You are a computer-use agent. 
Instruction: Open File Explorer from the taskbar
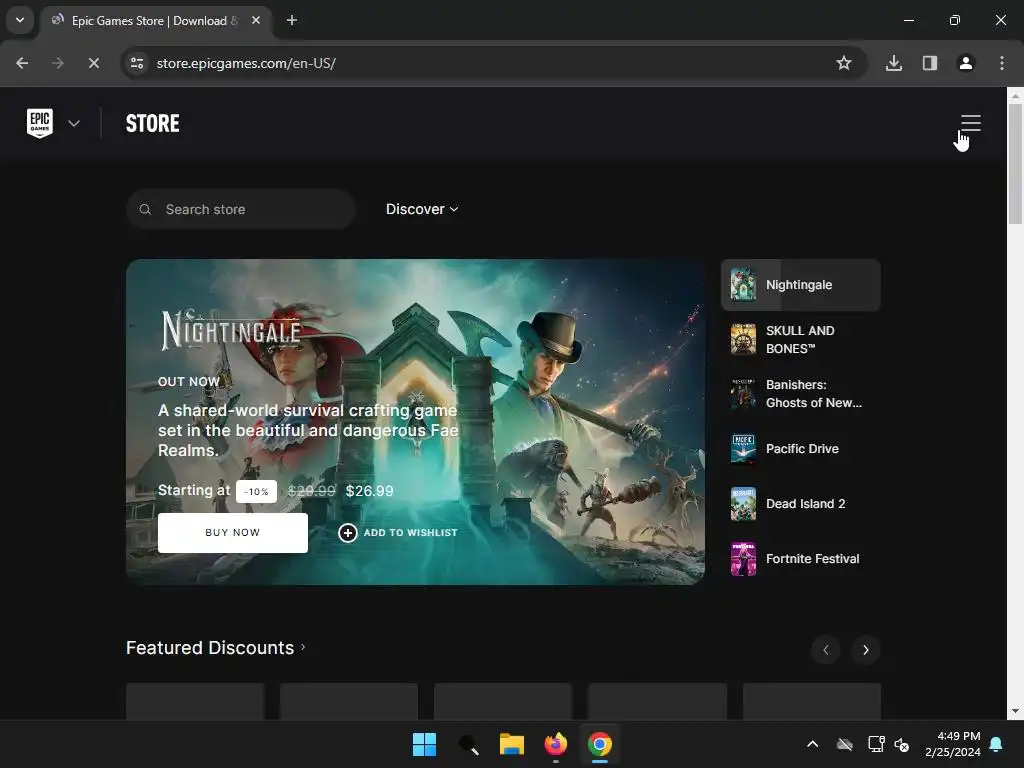pos(512,744)
